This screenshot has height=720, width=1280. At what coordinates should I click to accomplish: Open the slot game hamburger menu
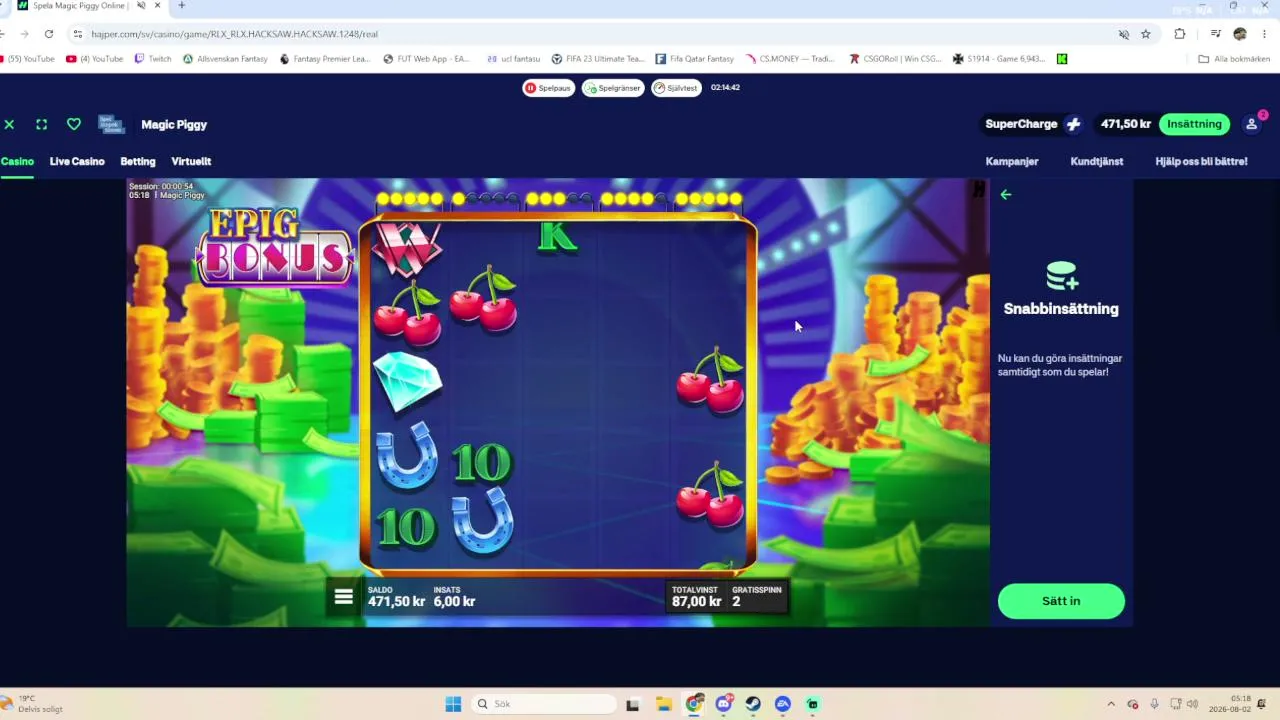click(x=344, y=597)
